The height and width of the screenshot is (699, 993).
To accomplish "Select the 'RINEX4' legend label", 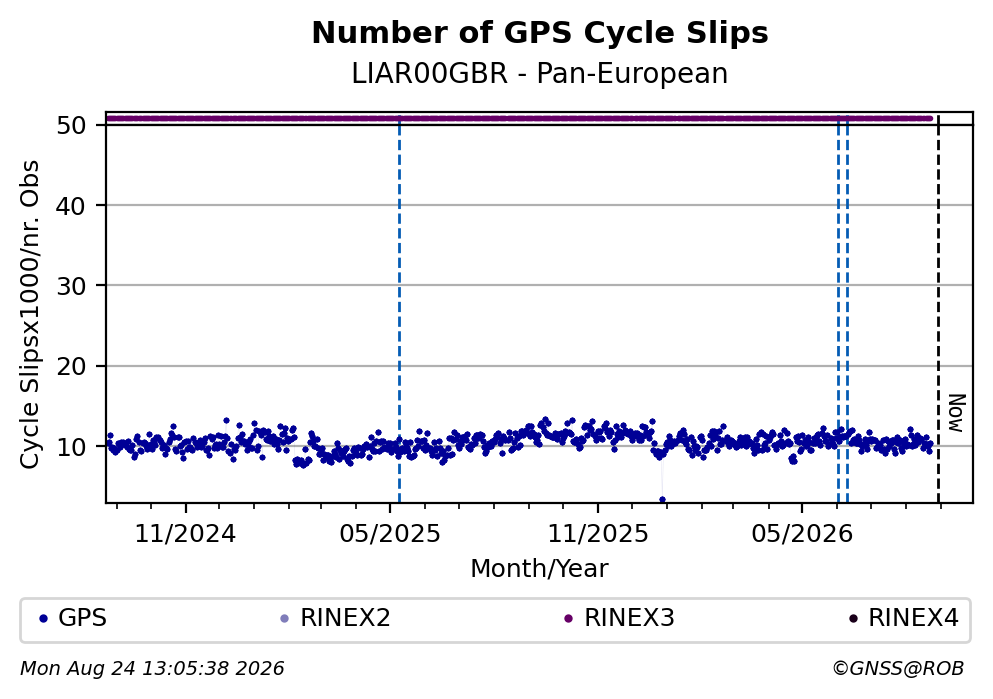I will tap(913, 618).
